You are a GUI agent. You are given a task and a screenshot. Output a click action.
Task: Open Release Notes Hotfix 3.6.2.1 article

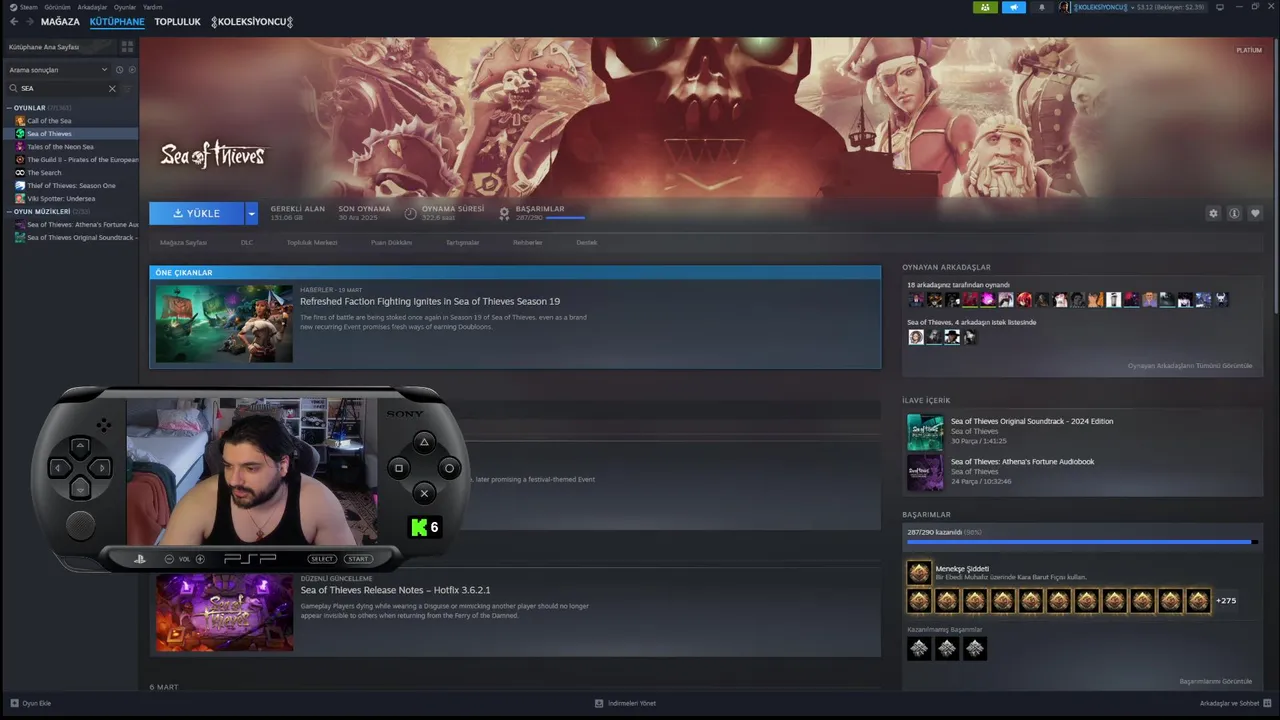(395, 590)
